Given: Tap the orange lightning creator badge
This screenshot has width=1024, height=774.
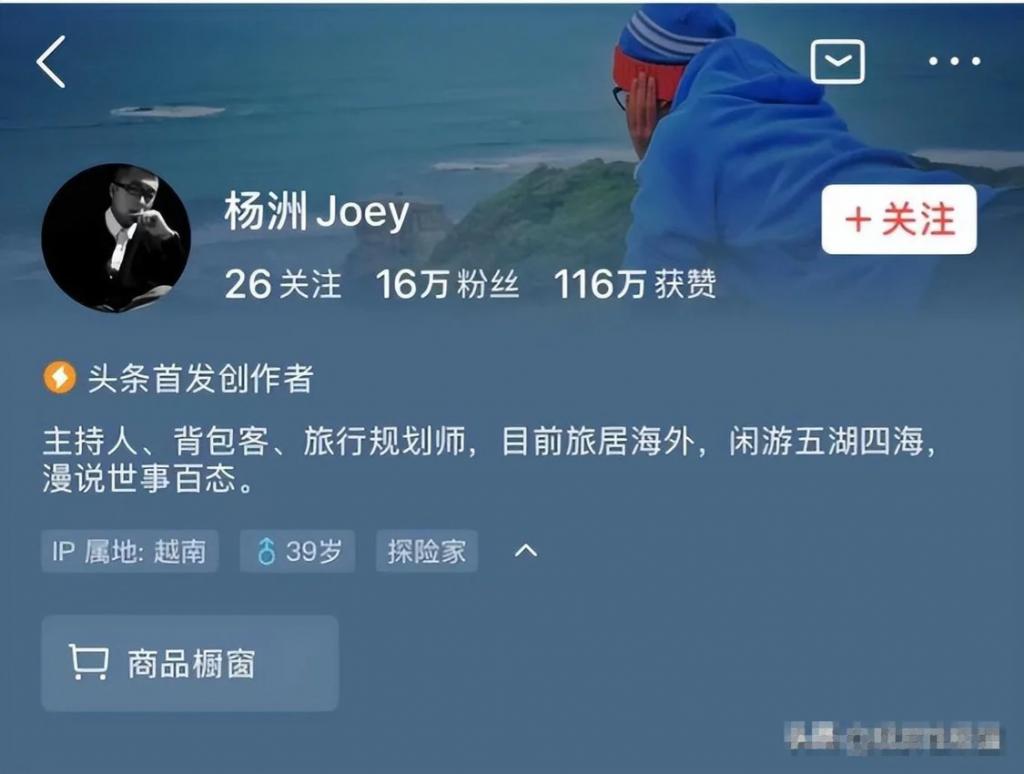Looking at the screenshot, I should pos(59,378).
